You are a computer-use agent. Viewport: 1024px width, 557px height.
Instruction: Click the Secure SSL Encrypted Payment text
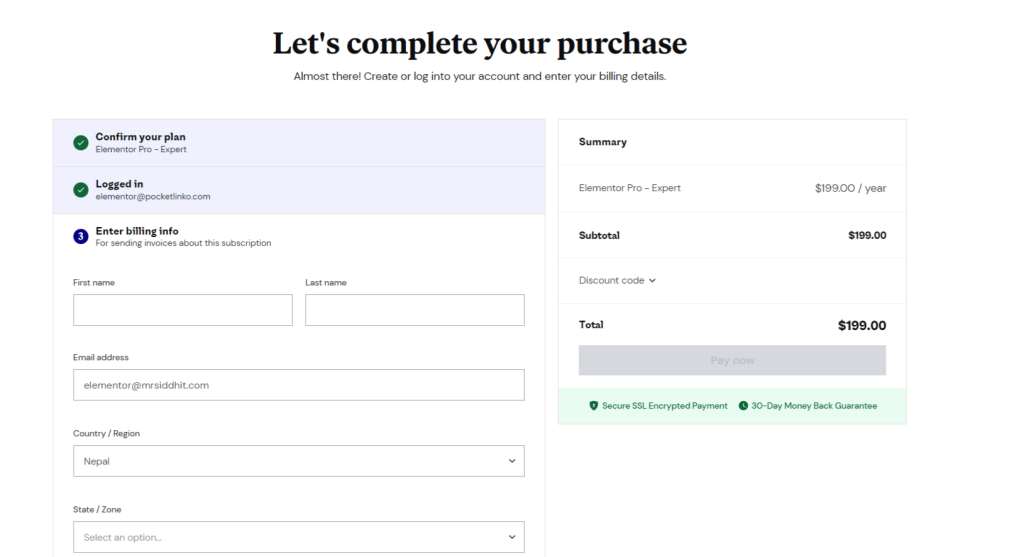point(664,406)
